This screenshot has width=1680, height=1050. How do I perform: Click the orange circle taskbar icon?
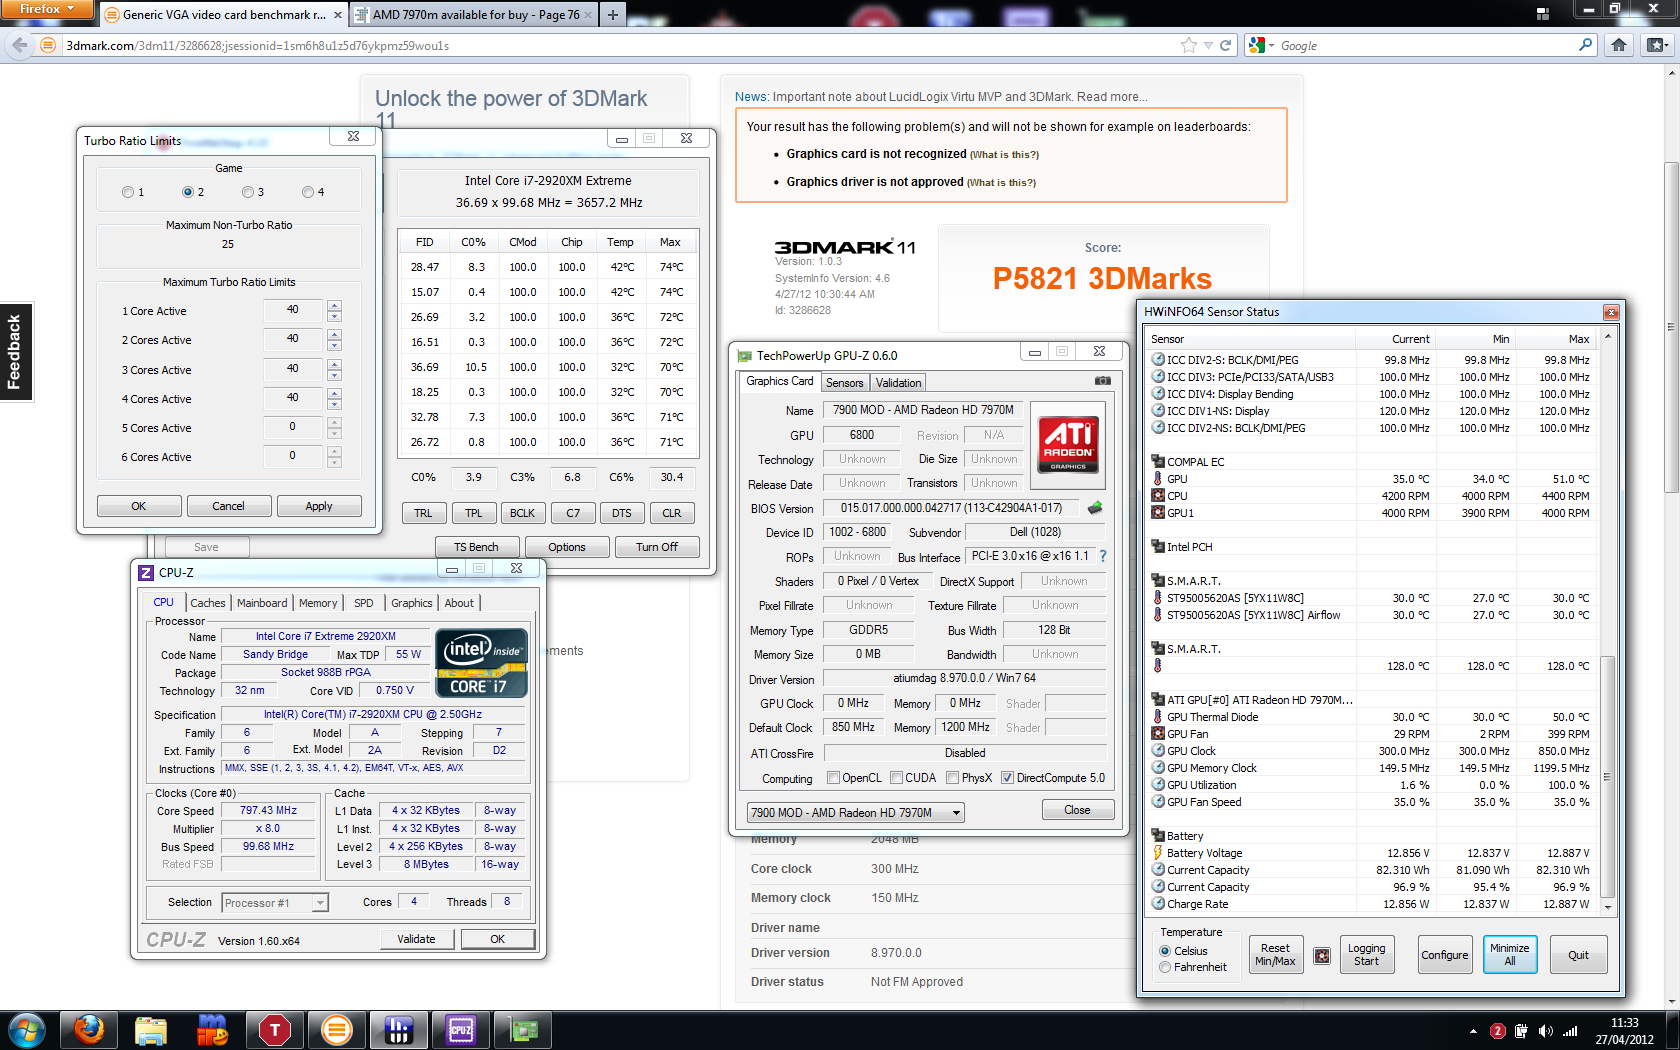(337, 1029)
